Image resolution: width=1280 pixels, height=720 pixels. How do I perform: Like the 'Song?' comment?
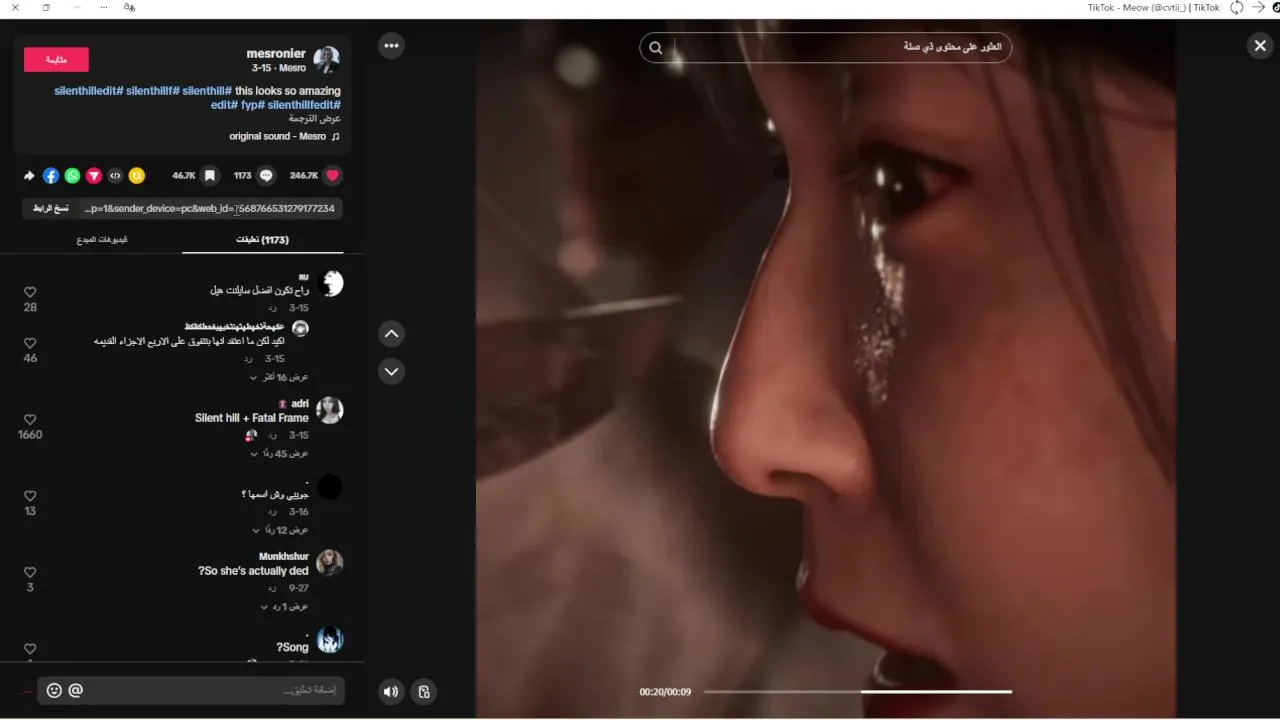(30, 649)
